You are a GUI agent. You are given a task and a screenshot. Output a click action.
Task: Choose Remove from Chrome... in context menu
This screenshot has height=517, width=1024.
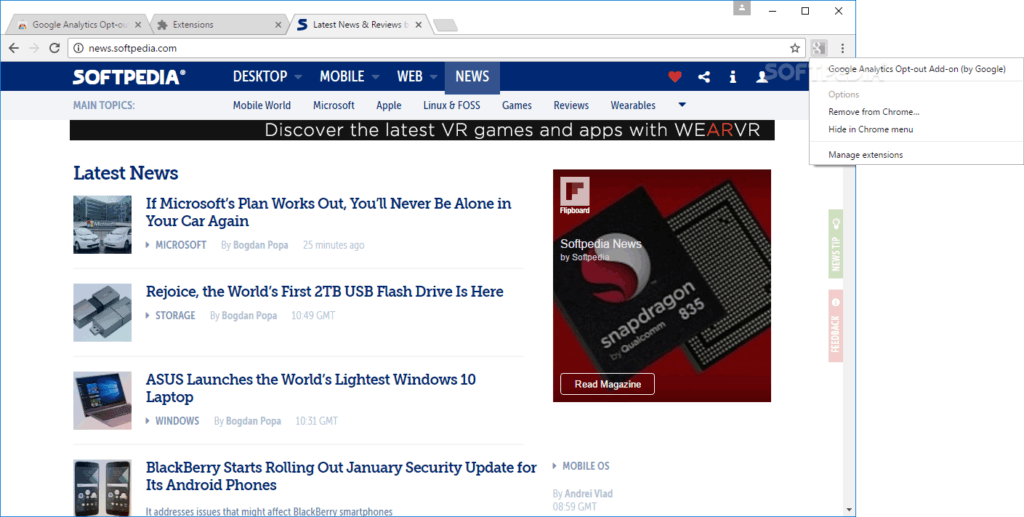[874, 112]
